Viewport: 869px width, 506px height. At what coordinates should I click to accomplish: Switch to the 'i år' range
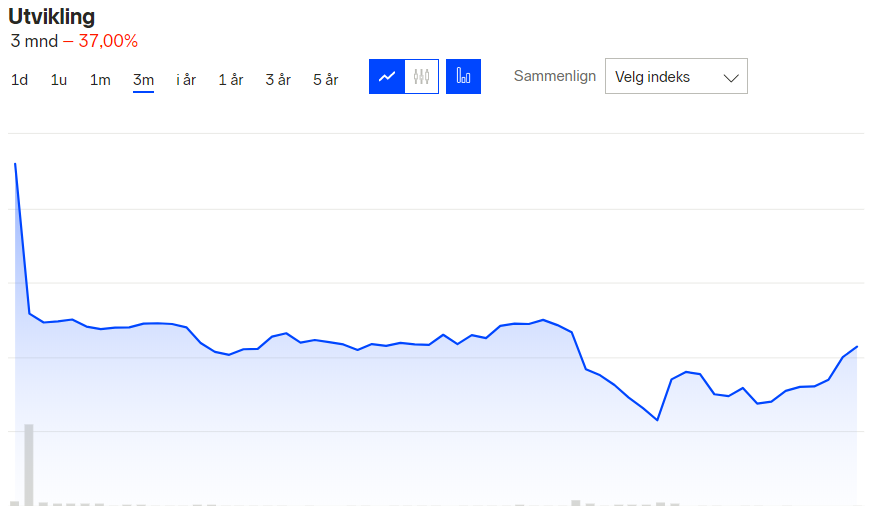pyautogui.click(x=186, y=80)
